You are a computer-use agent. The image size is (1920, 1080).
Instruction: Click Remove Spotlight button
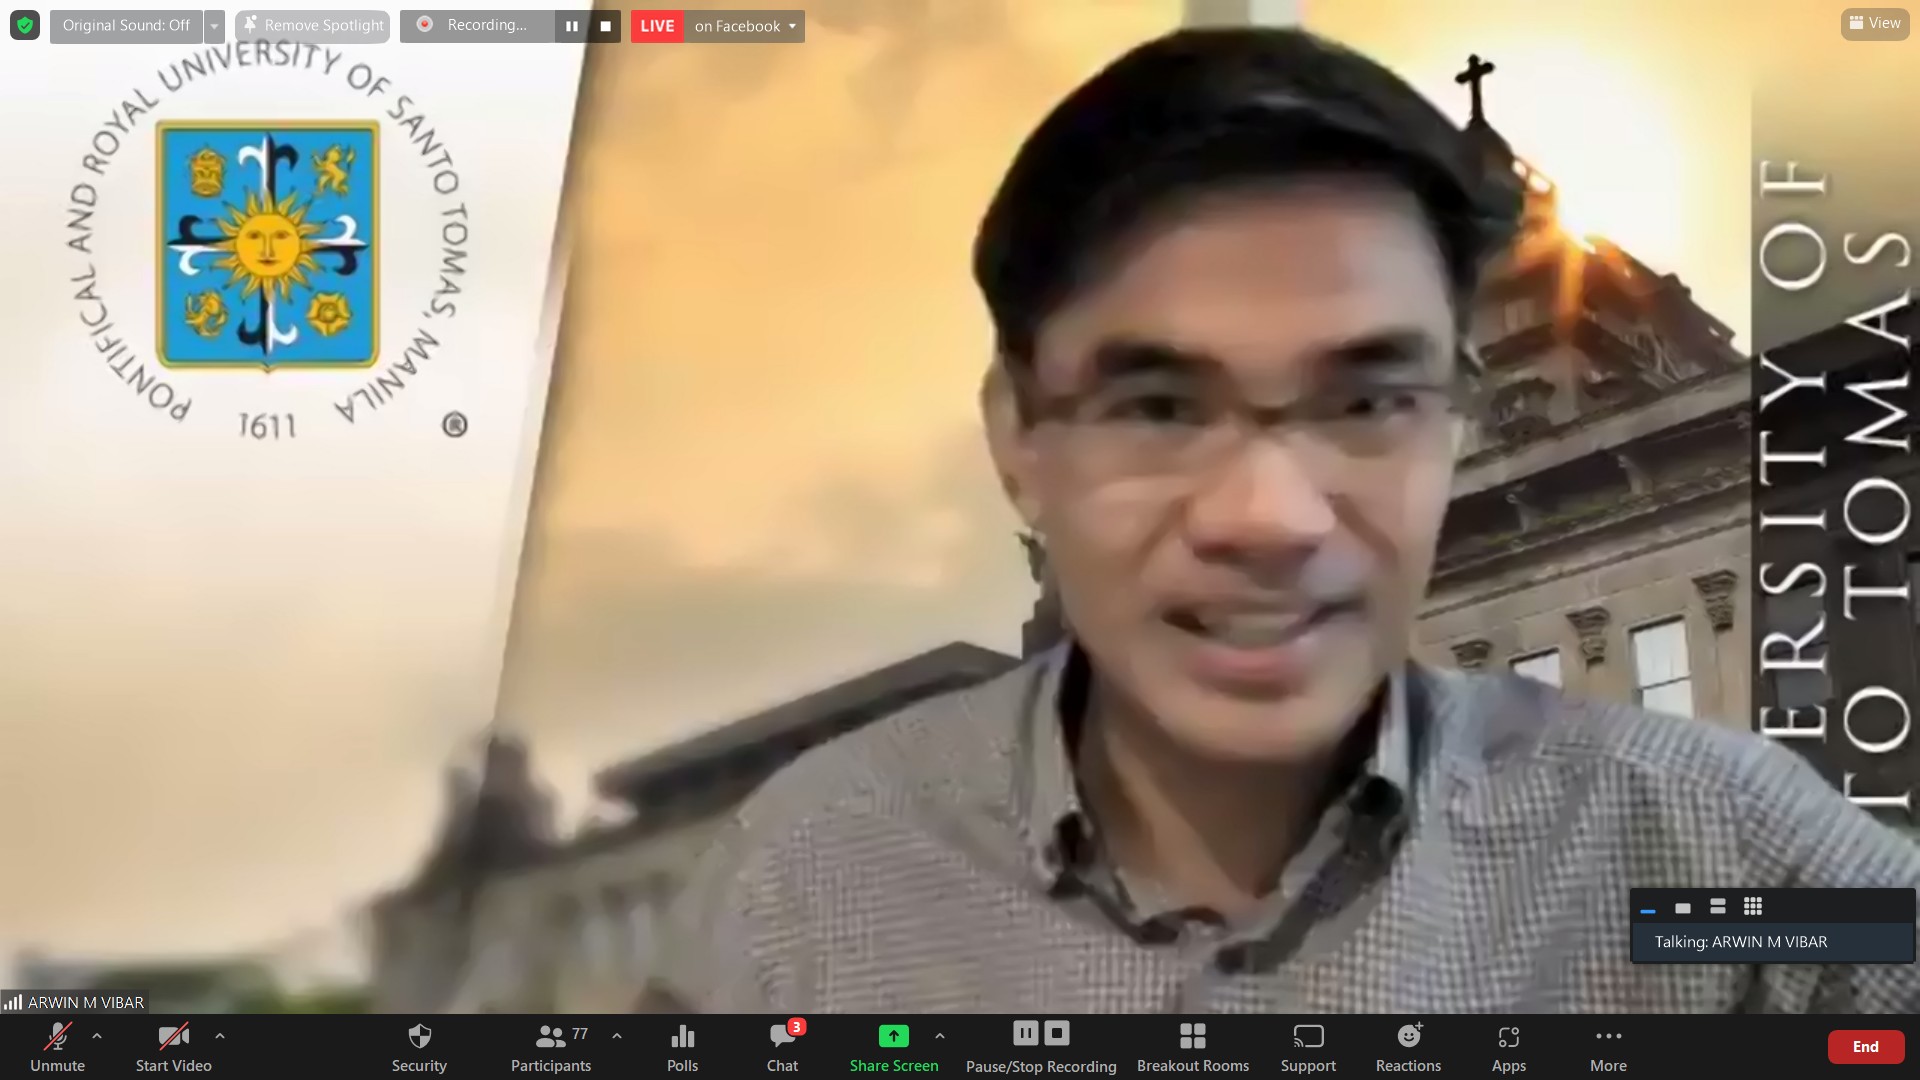313,26
